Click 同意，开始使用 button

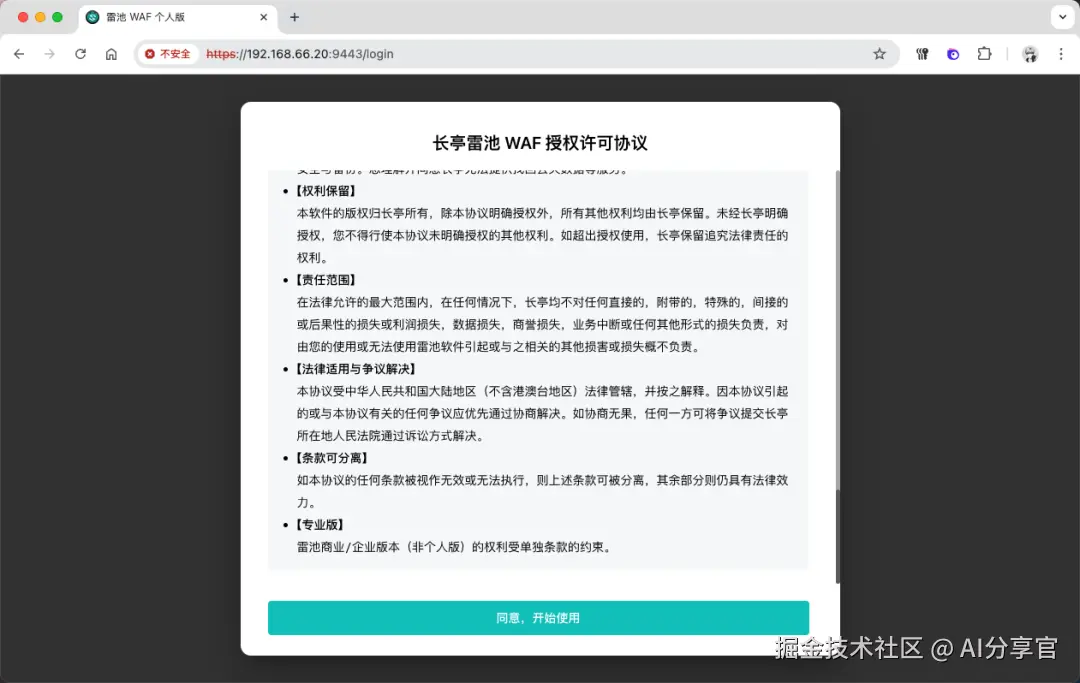[x=538, y=618]
